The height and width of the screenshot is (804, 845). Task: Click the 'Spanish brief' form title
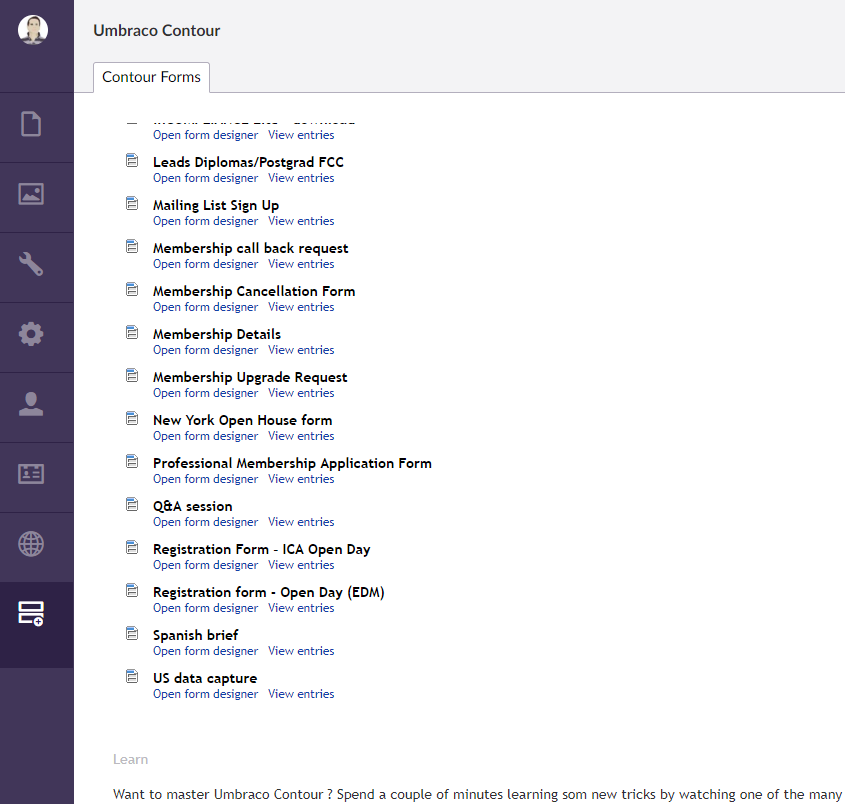[196, 635]
